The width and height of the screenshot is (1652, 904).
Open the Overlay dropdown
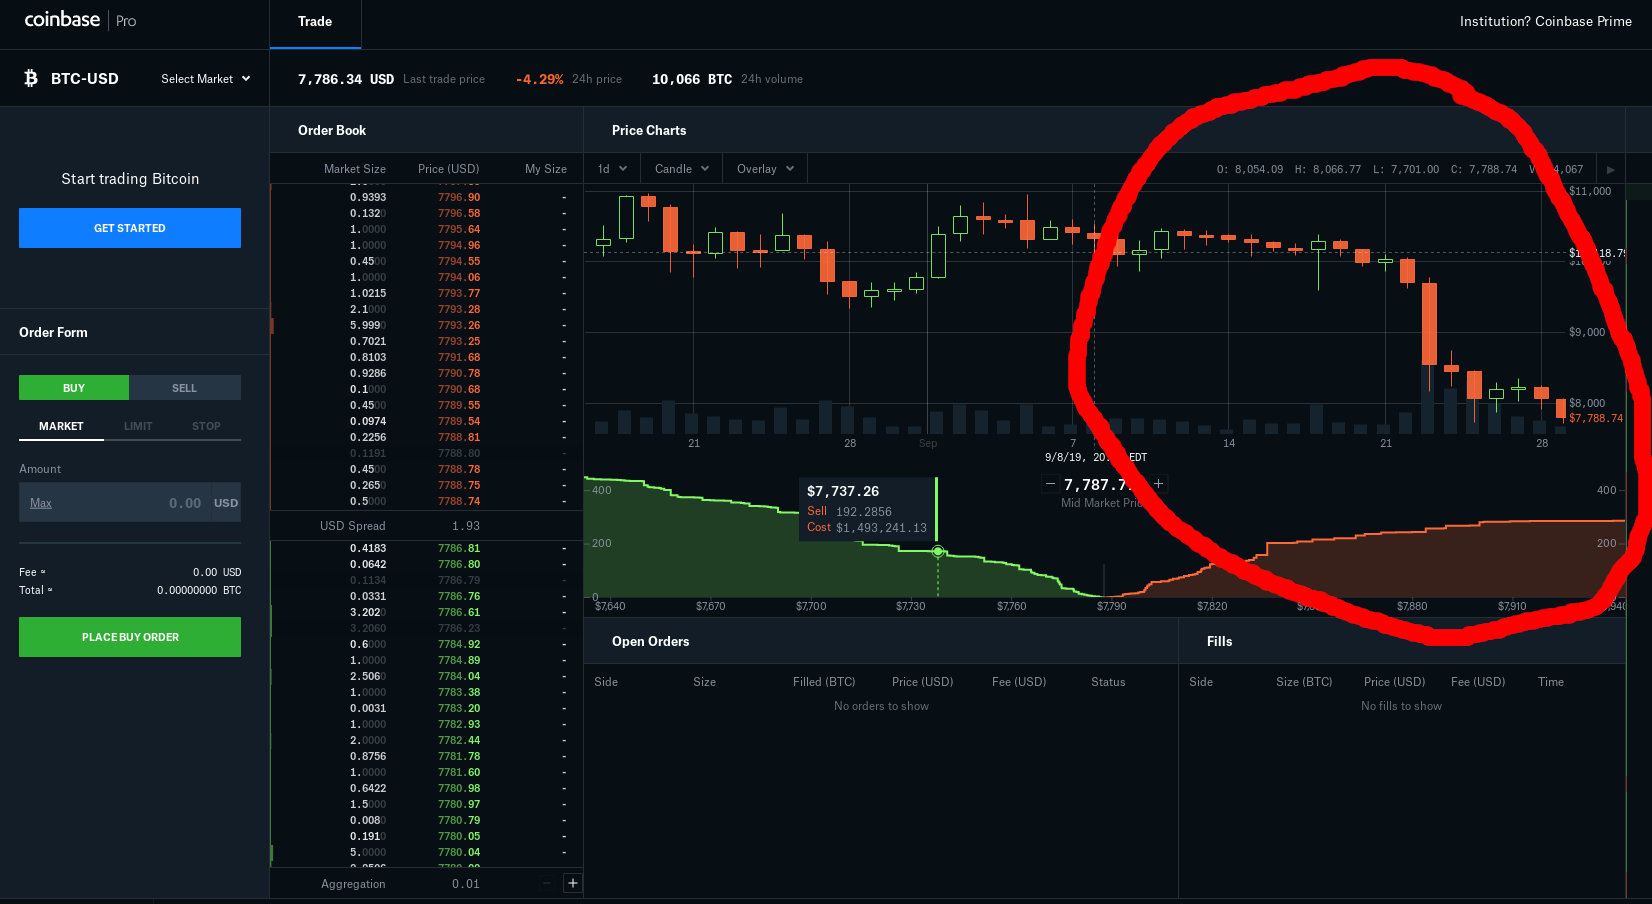pyautogui.click(x=765, y=169)
